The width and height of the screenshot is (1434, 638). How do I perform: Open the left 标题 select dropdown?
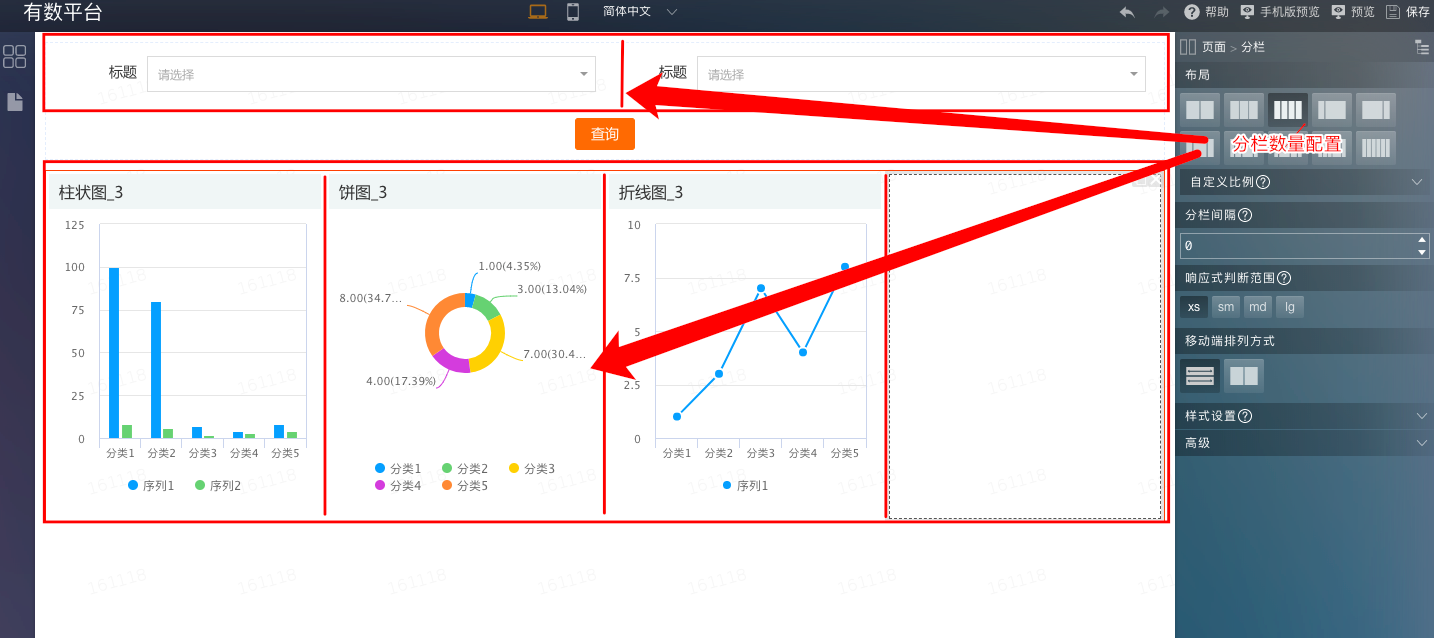[371, 74]
